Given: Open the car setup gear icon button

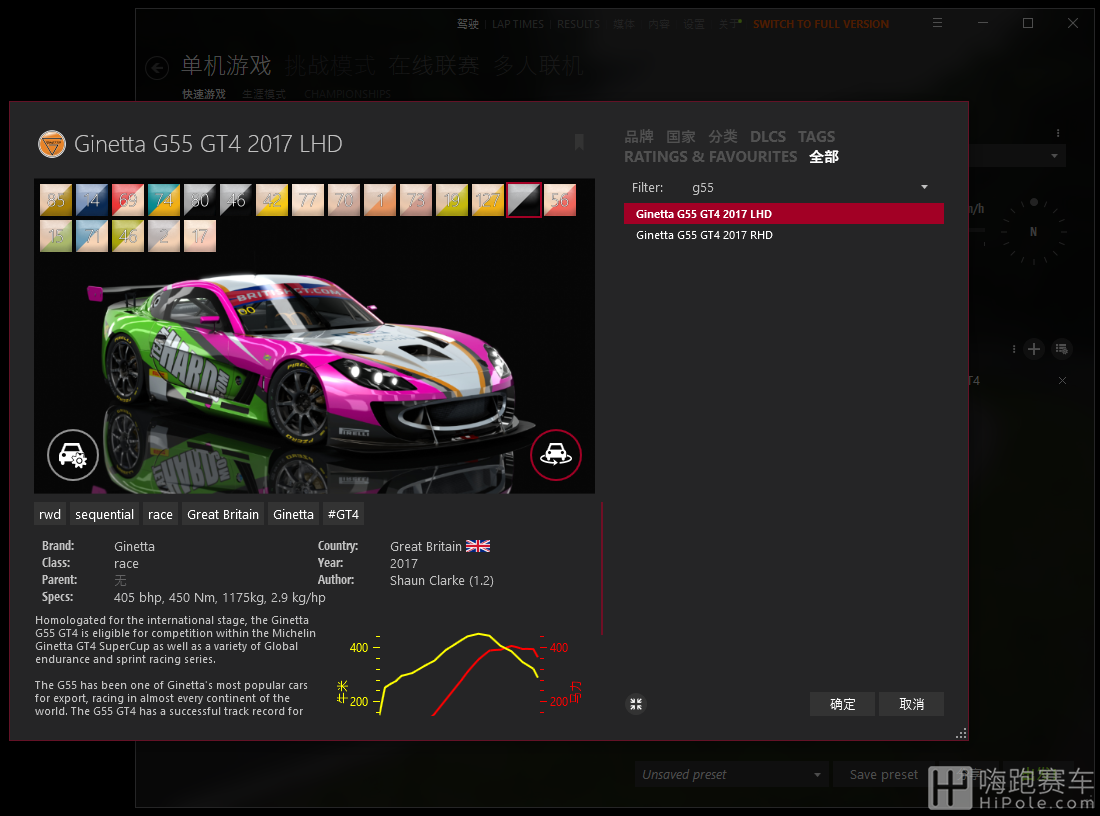Looking at the screenshot, I should pos(73,455).
